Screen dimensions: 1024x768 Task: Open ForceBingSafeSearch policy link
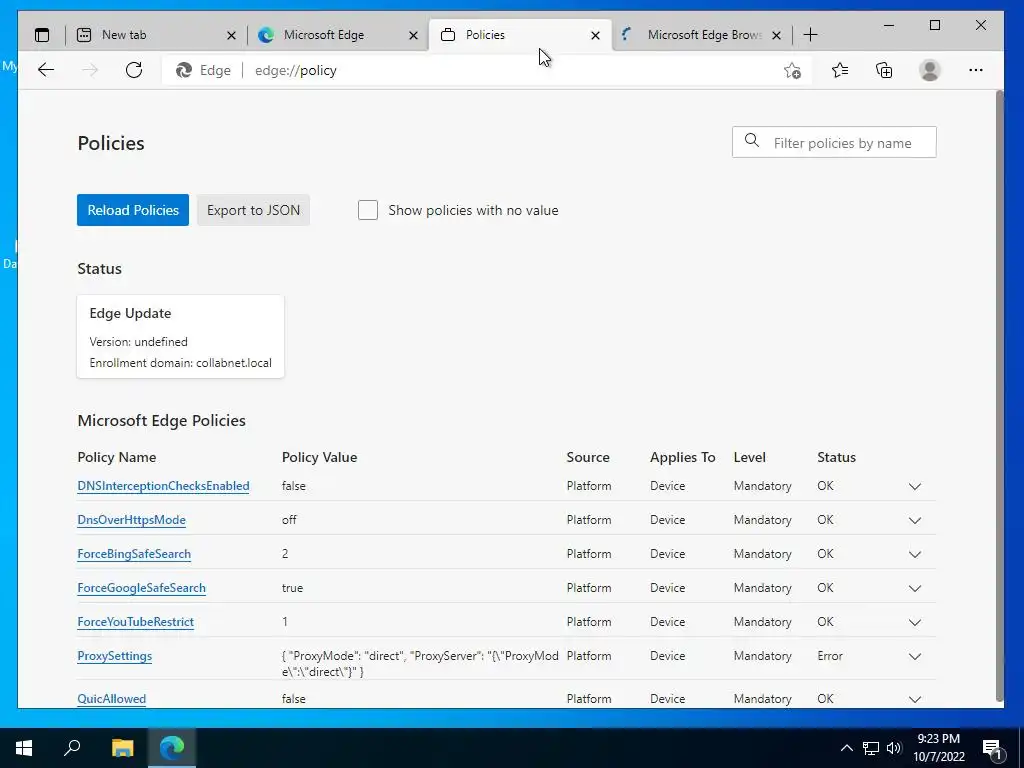(x=134, y=554)
